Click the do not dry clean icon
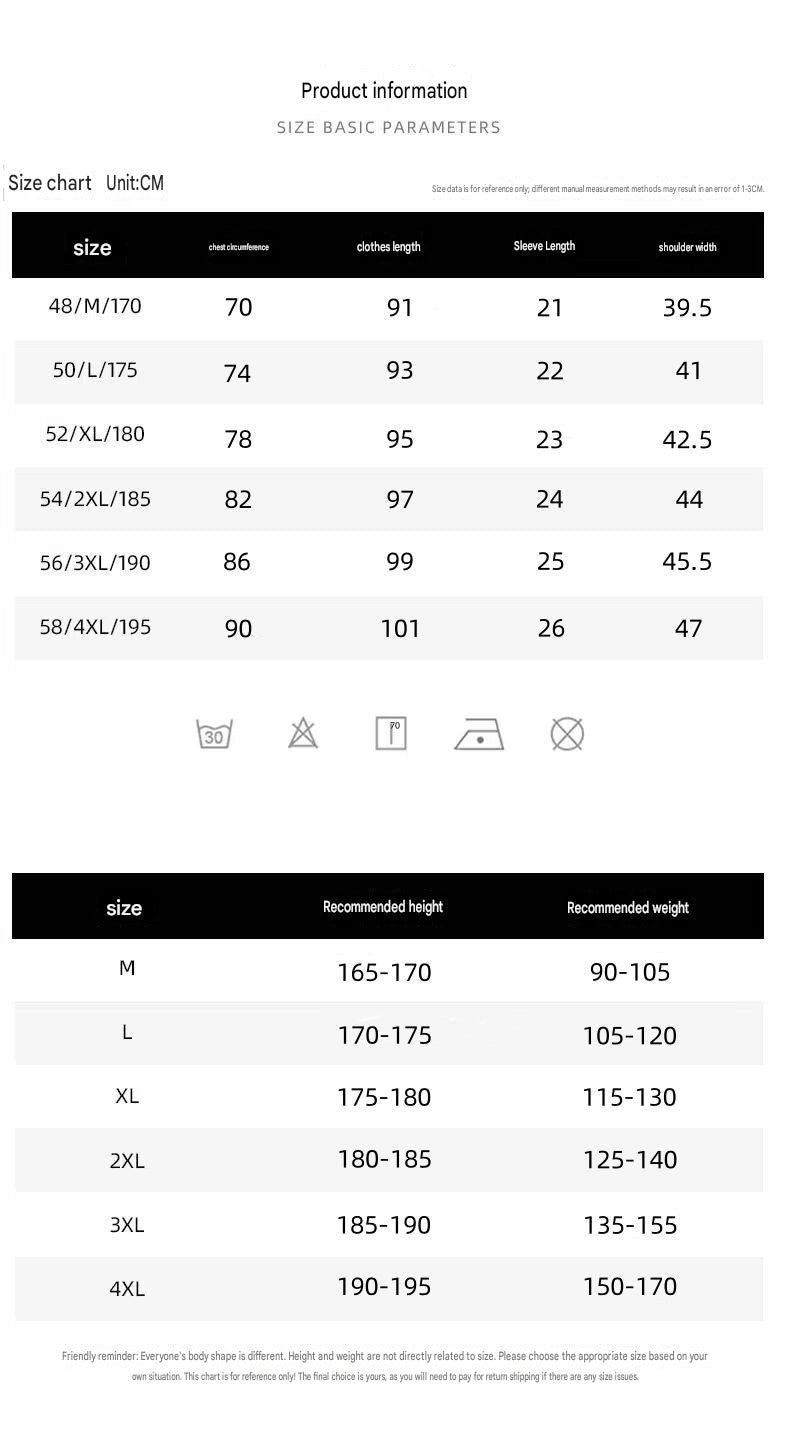 (x=567, y=734)
